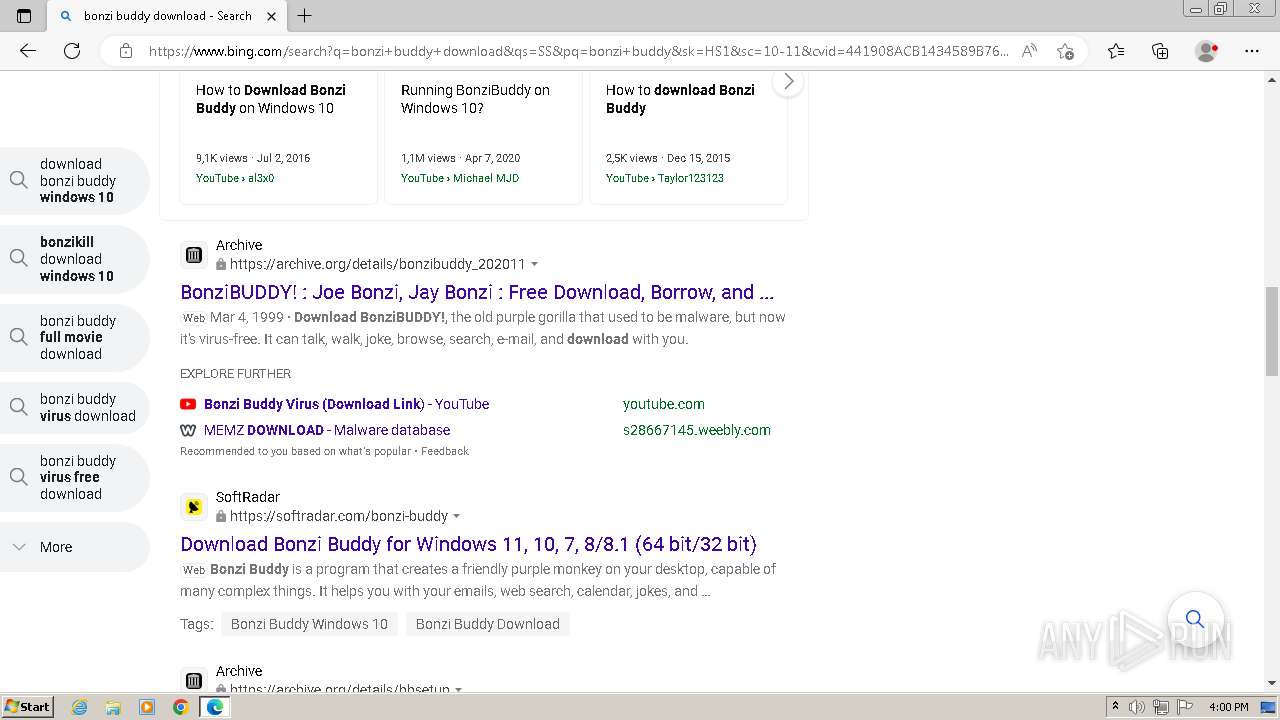Click the scrollbar down arrow

pyautogui.click(x=1272, y=683)
